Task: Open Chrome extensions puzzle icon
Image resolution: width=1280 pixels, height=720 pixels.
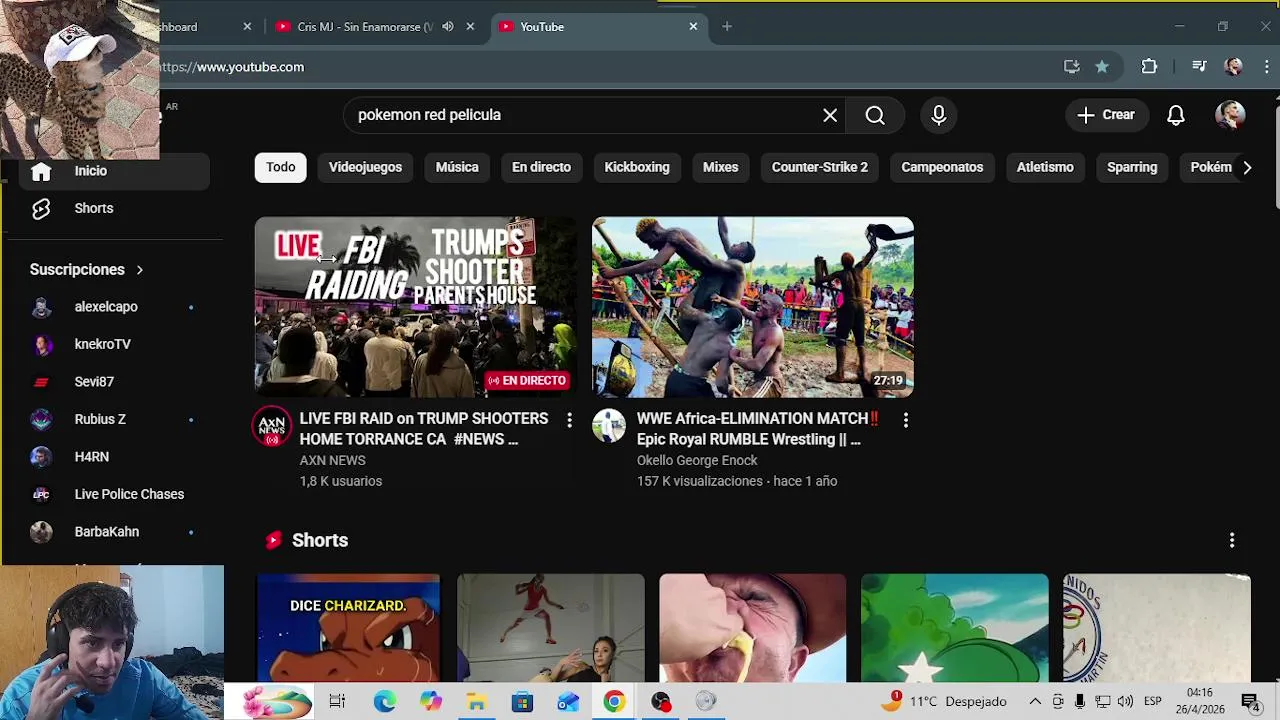Action: [x=1149, y=67]
